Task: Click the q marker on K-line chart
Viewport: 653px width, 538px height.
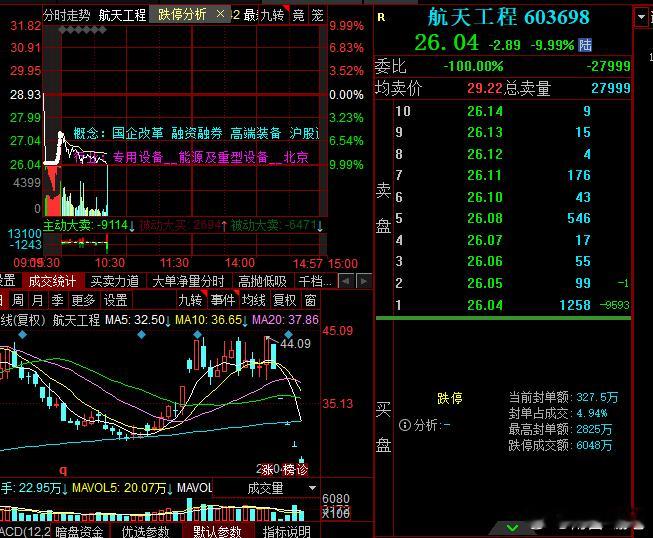Action: 63,470
